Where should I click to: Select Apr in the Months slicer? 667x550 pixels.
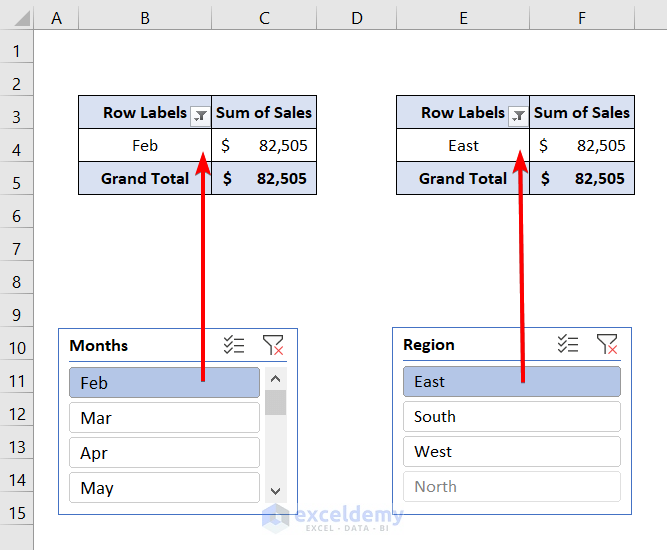[x=164, y=453]
